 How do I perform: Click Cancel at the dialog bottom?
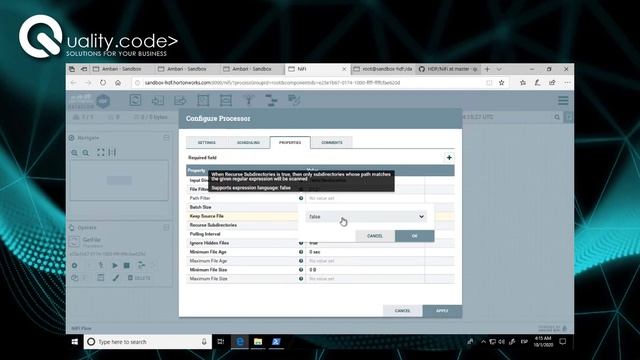[x=402, y=311]
